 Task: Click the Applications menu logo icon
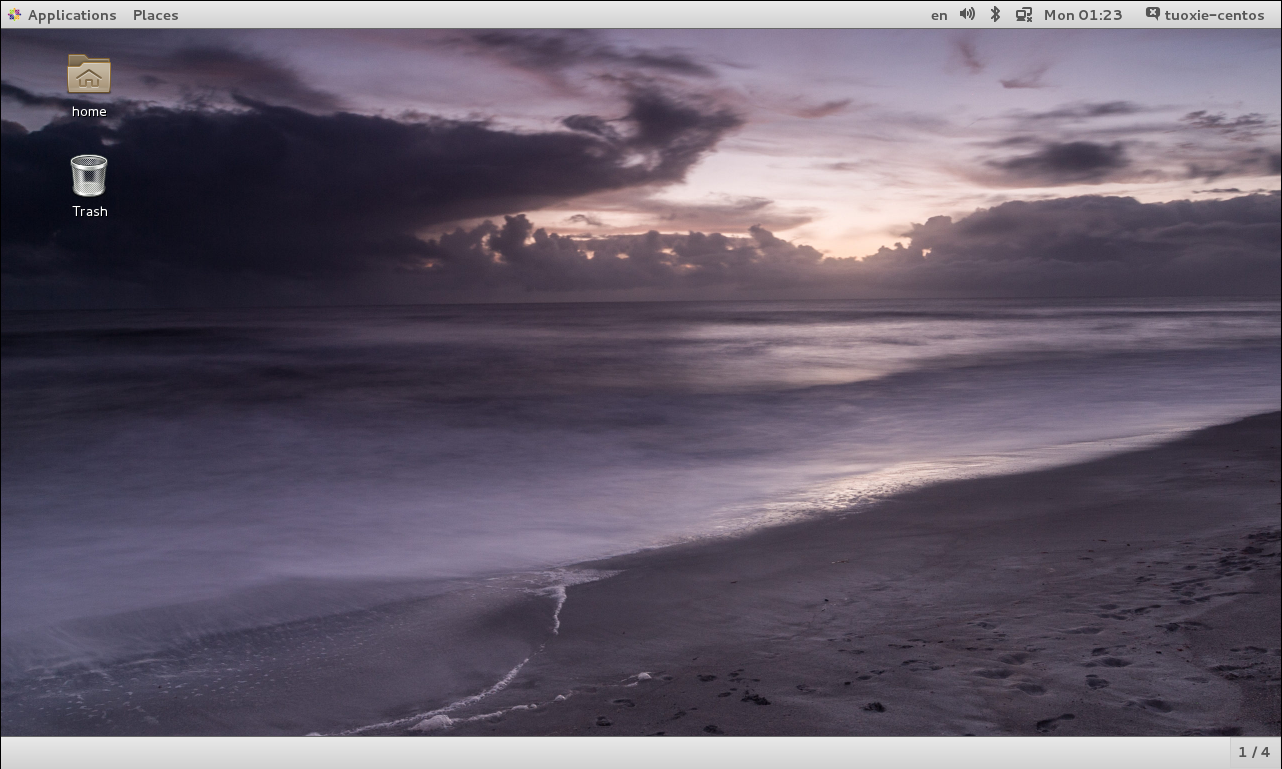coord(14,15)
